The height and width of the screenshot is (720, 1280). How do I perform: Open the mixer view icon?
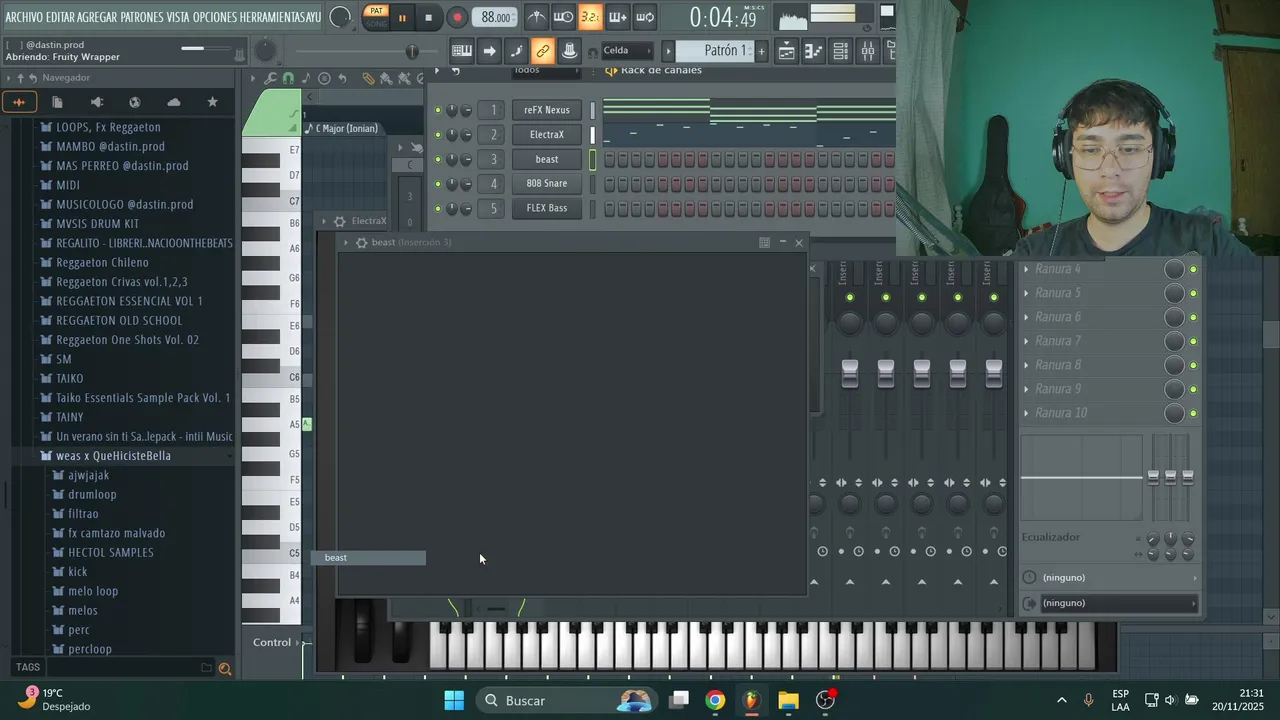click(x=868, y=51)
